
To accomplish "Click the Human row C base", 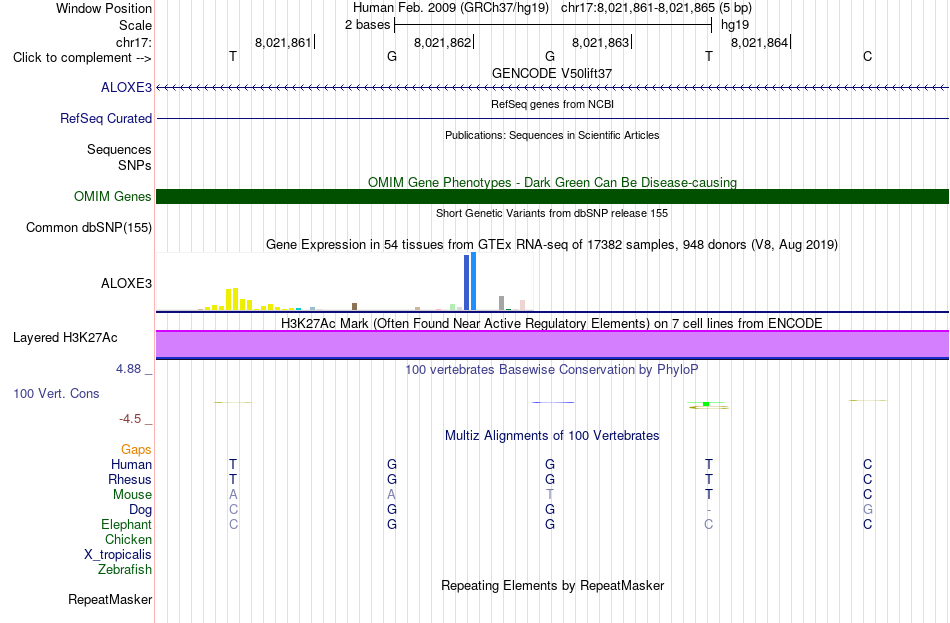I will (x=868, y=465).
